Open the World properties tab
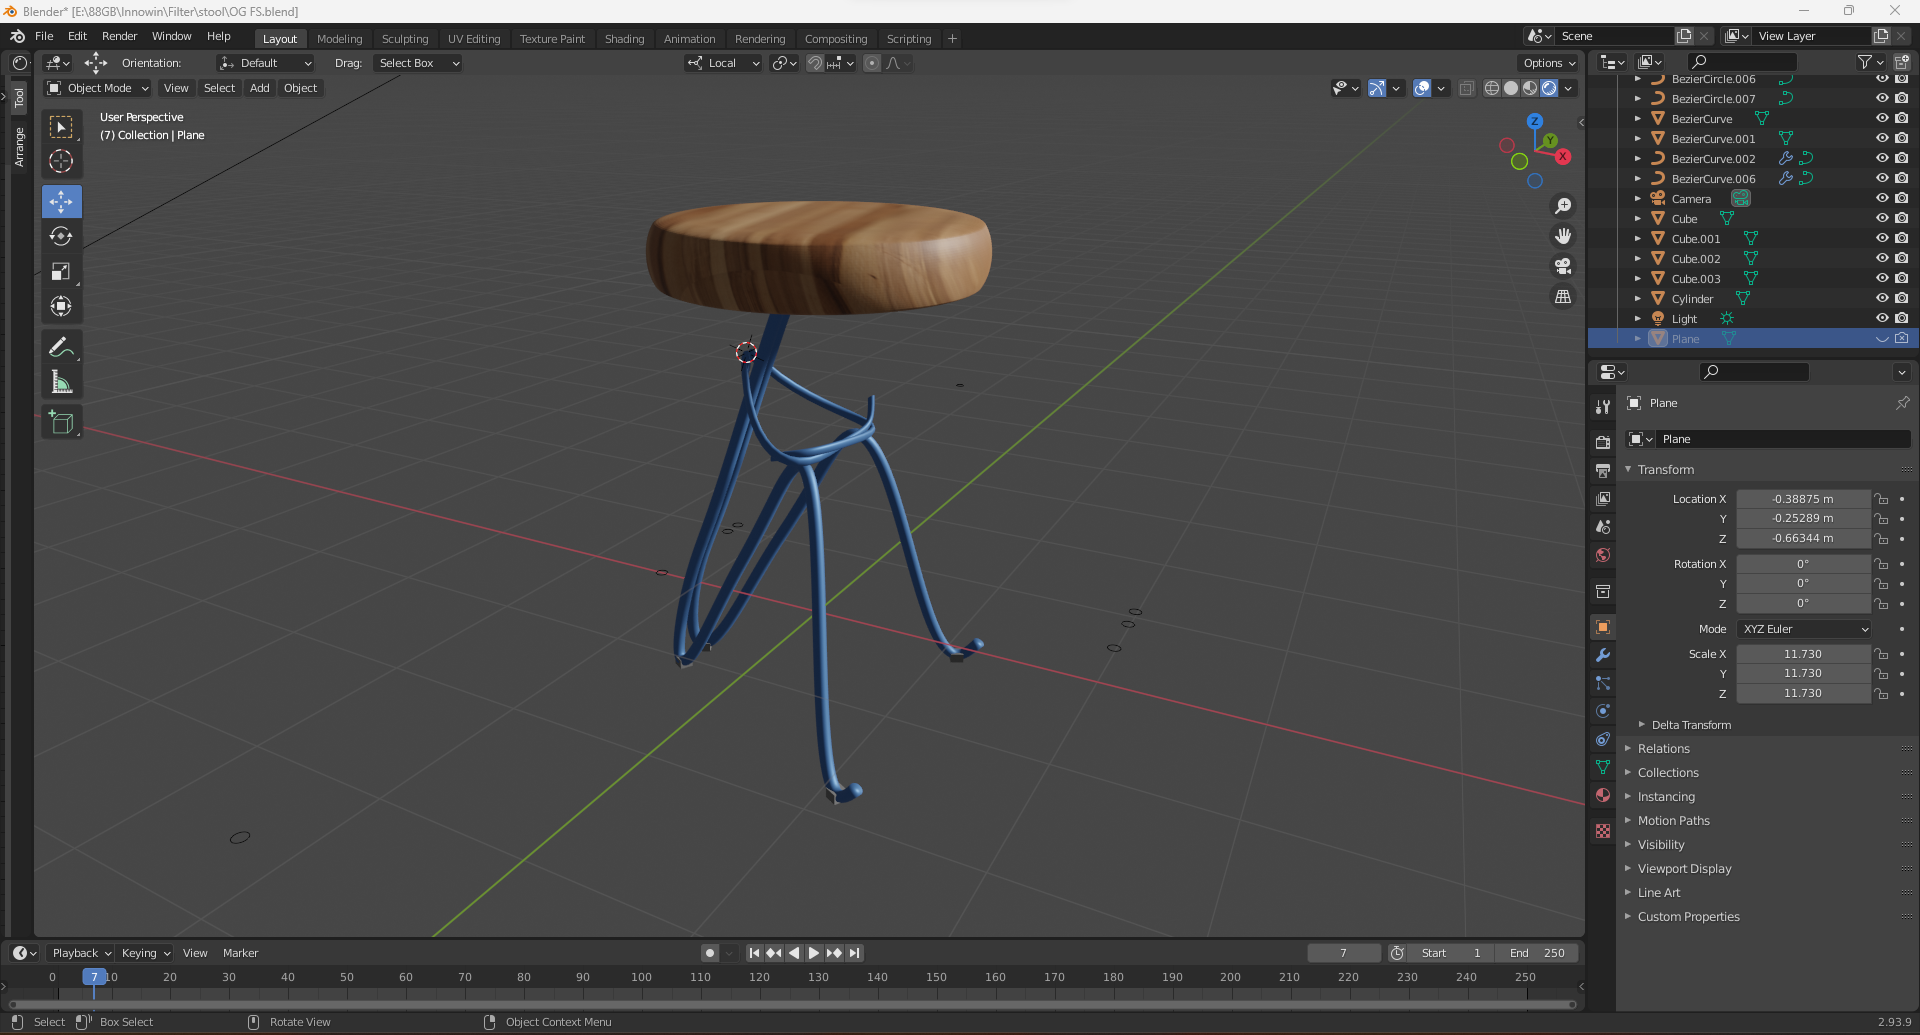Image resolution: width=1920 pixels, height=1035 pixels. click(x=1603, y=555)
